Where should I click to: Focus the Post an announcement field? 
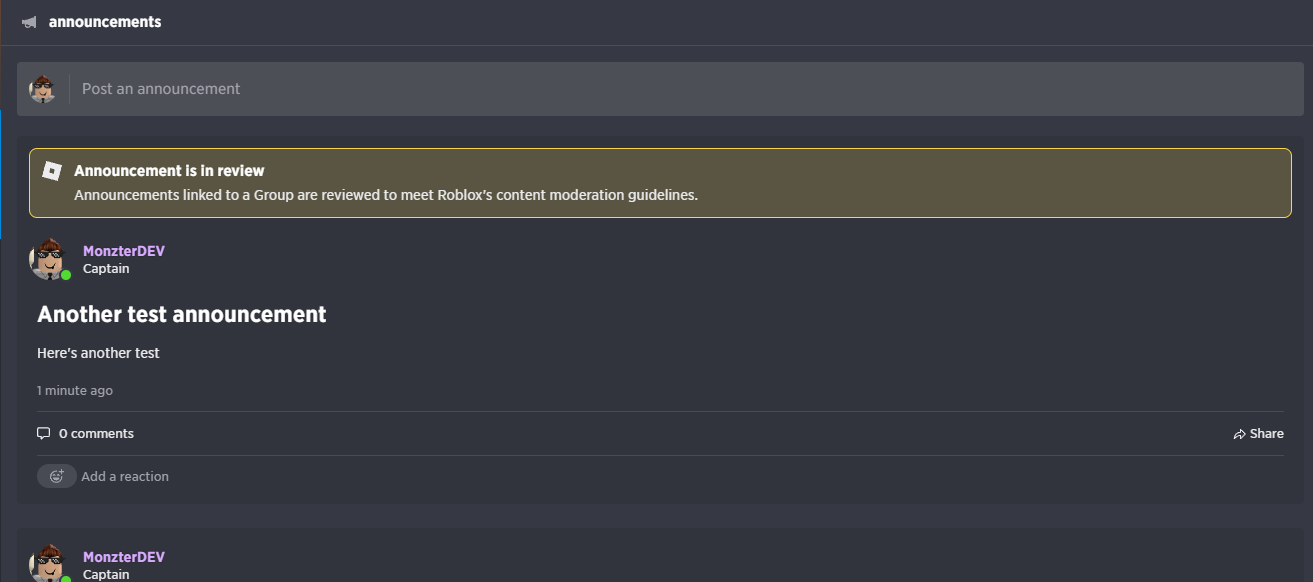pos(680,89)
